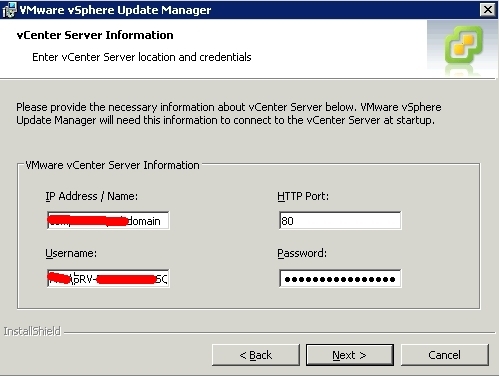The image size is (499, 376).
Task: Click the installer icon in title bar
Action: coord(9,10)
